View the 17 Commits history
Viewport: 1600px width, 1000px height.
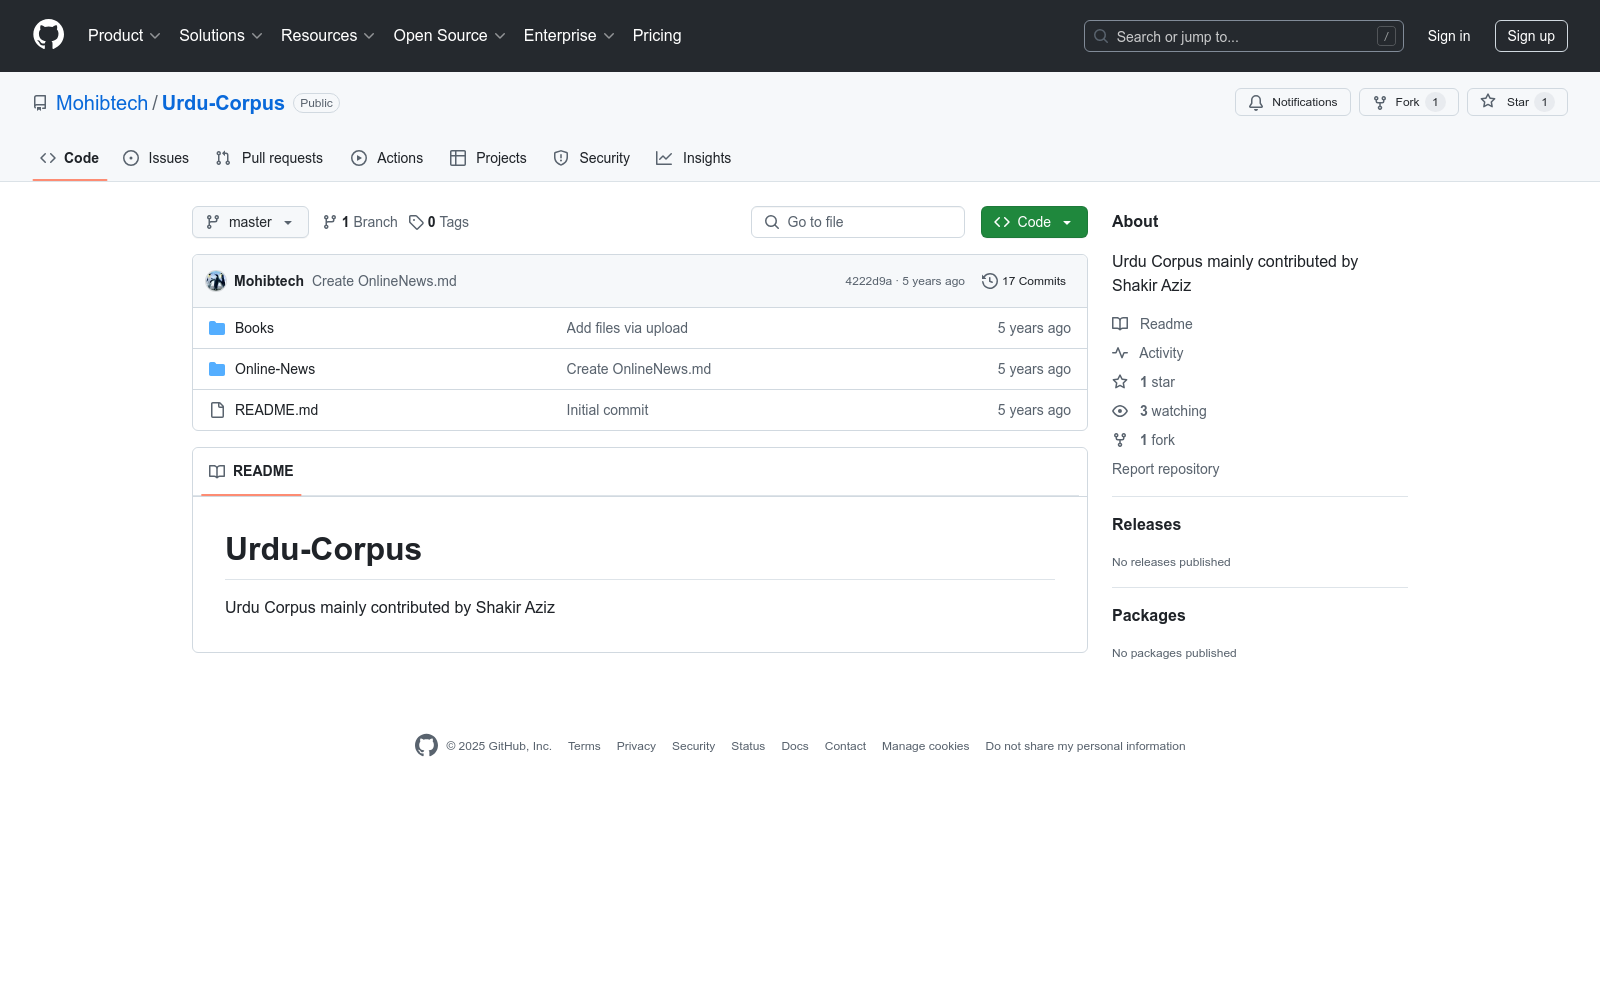point(1024,281)
